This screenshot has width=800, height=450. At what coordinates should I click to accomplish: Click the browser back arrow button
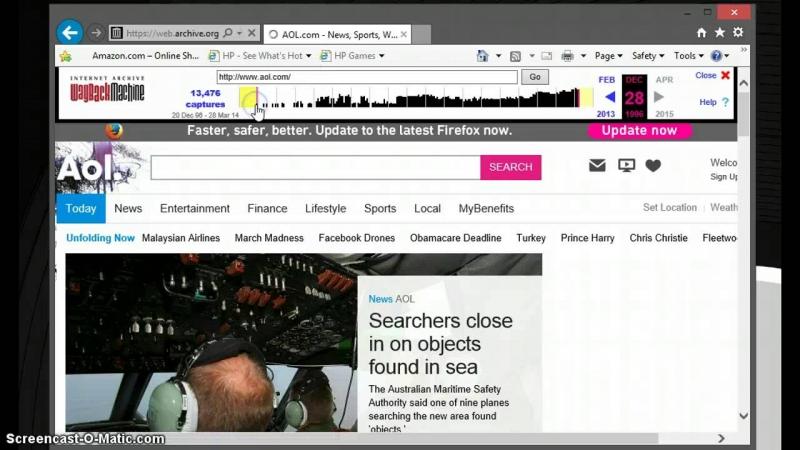point(69,32)
